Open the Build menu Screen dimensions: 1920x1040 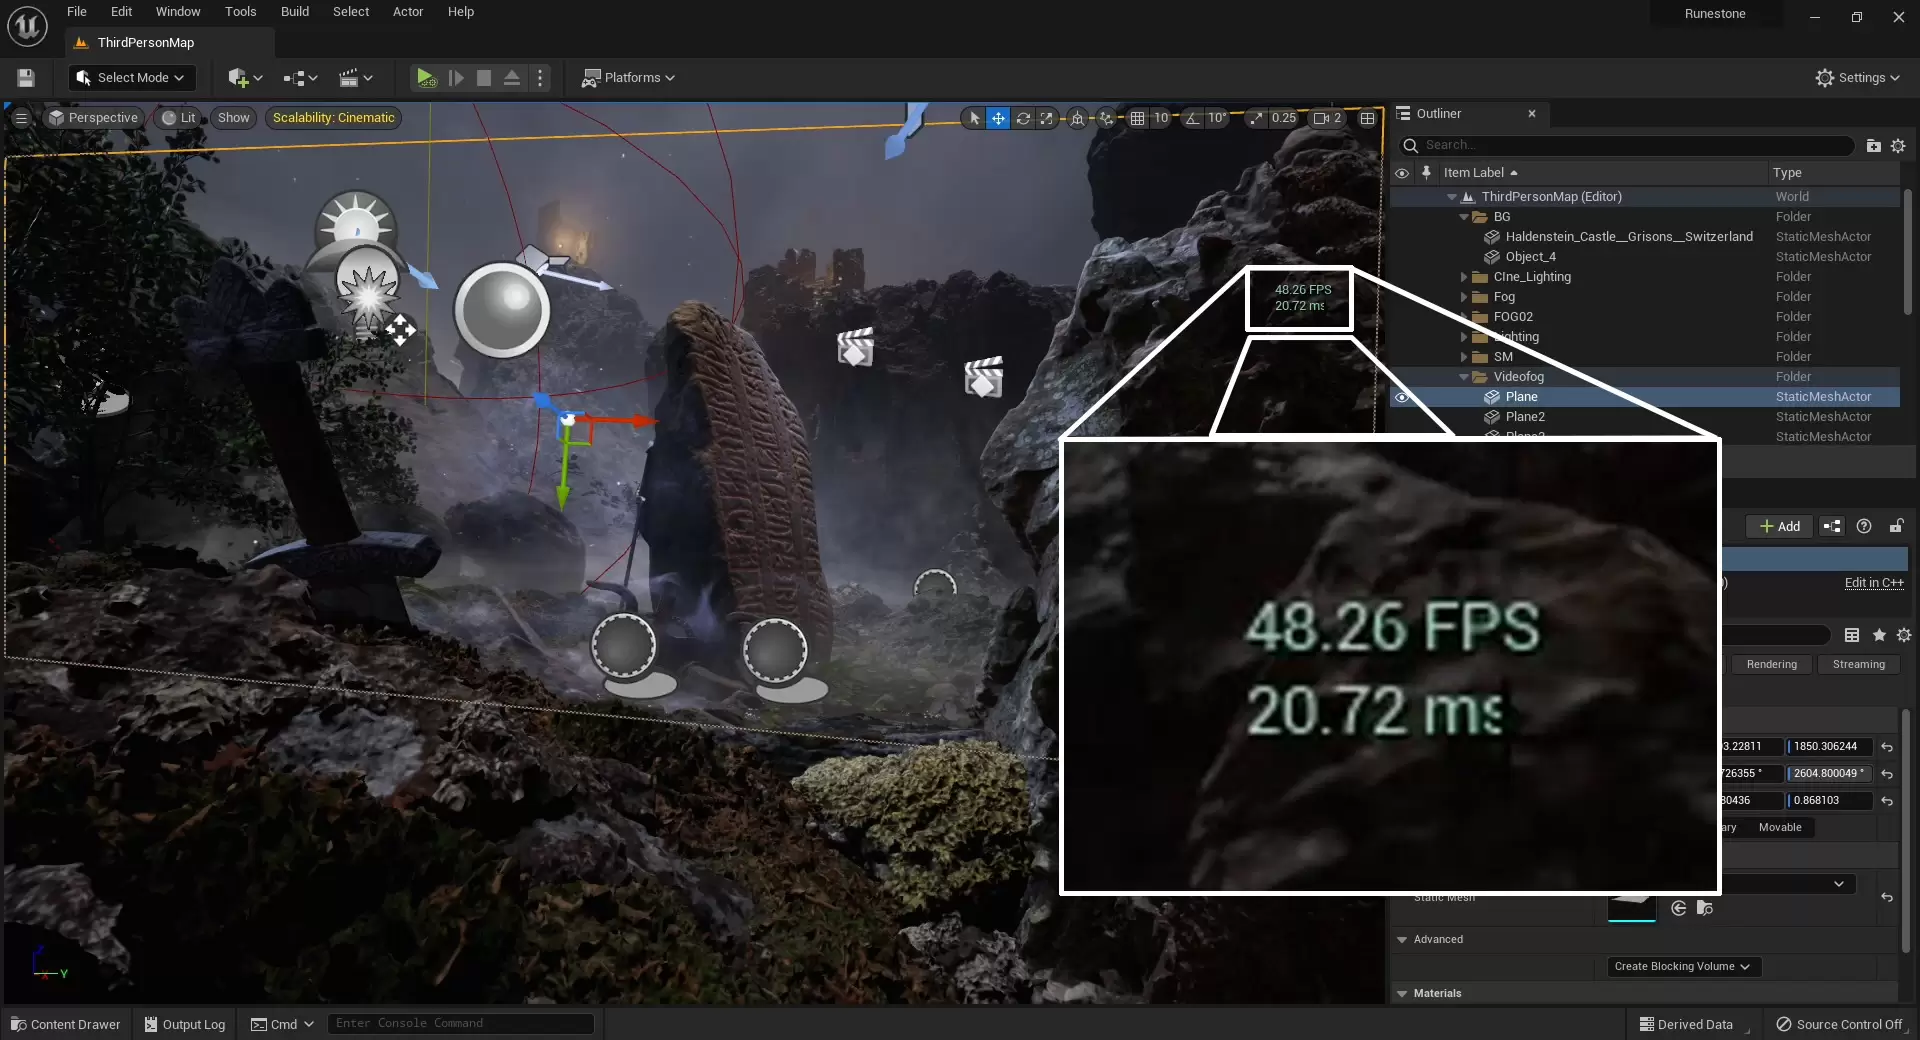(x=294, y=12)
